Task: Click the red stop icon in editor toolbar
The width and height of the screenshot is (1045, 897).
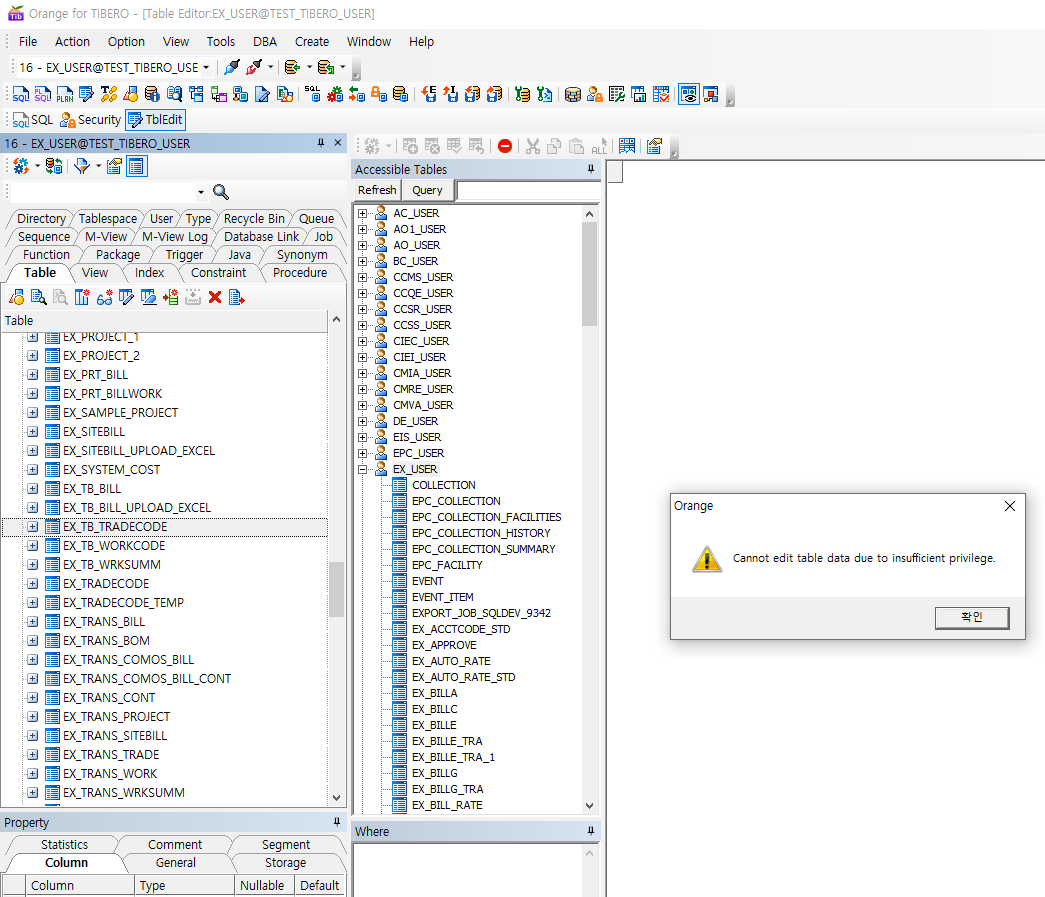Action: 505,146
